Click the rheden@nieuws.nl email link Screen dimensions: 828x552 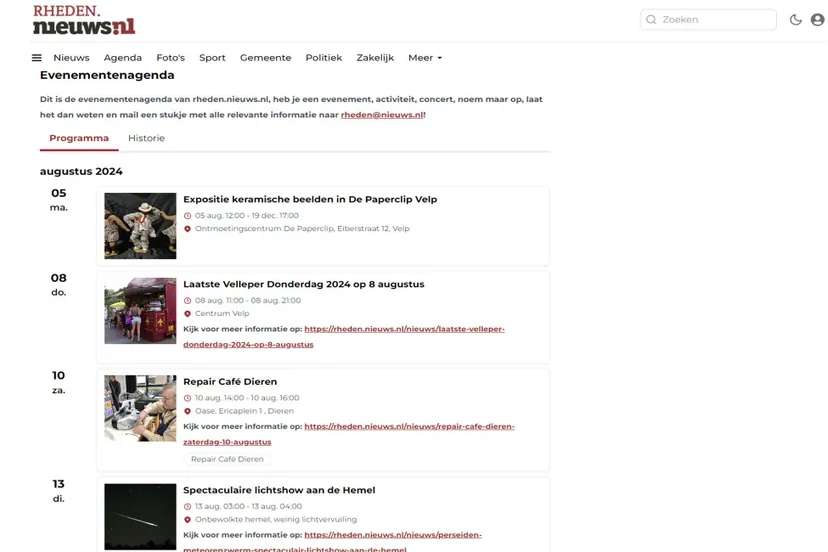tap(381, 115)
